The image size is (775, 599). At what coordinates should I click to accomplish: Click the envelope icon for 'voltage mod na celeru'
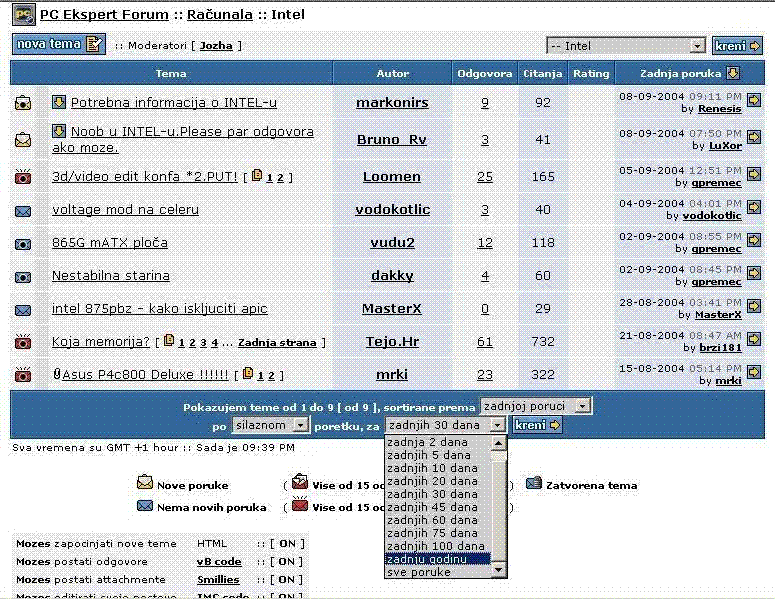tap(23, 210)
